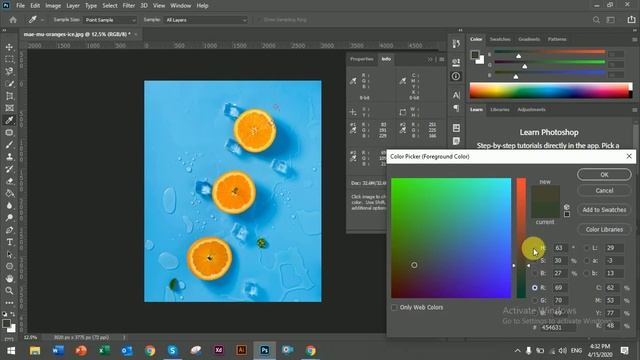Open the Filter menu
The height and width of the screenshot is (360, 640).
pos(129,6)
